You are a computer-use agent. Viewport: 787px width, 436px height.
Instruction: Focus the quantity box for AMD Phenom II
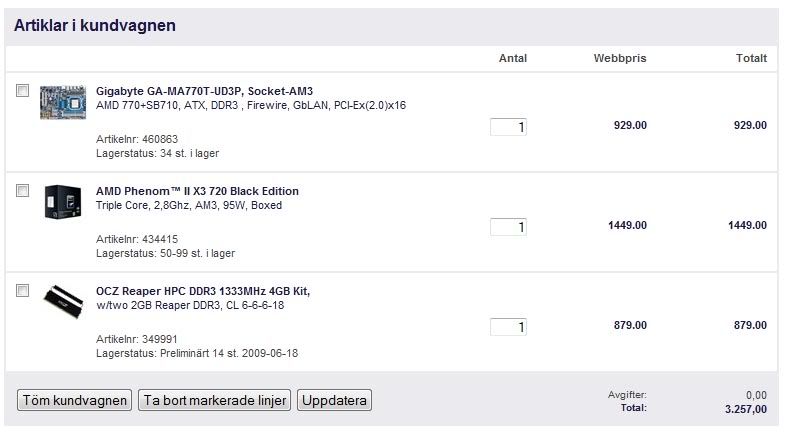508,227
